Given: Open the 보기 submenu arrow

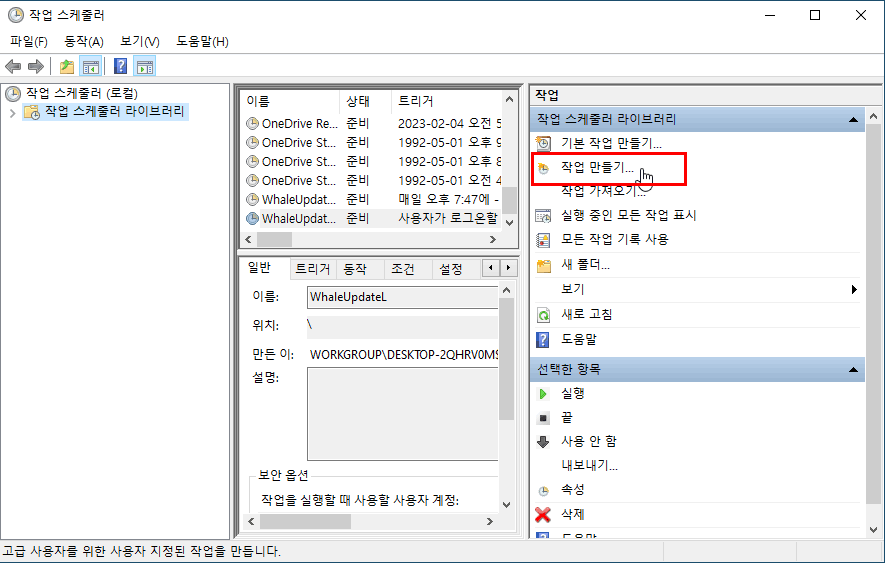Looking at the screenshot, I should coord(854,290).
